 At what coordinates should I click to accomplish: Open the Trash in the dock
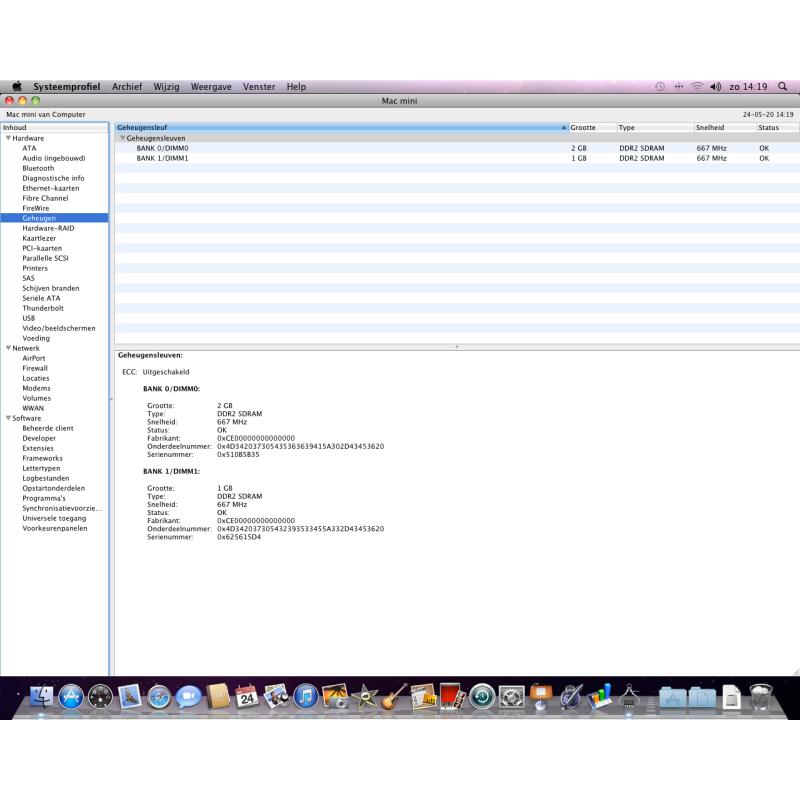point(761,697)
